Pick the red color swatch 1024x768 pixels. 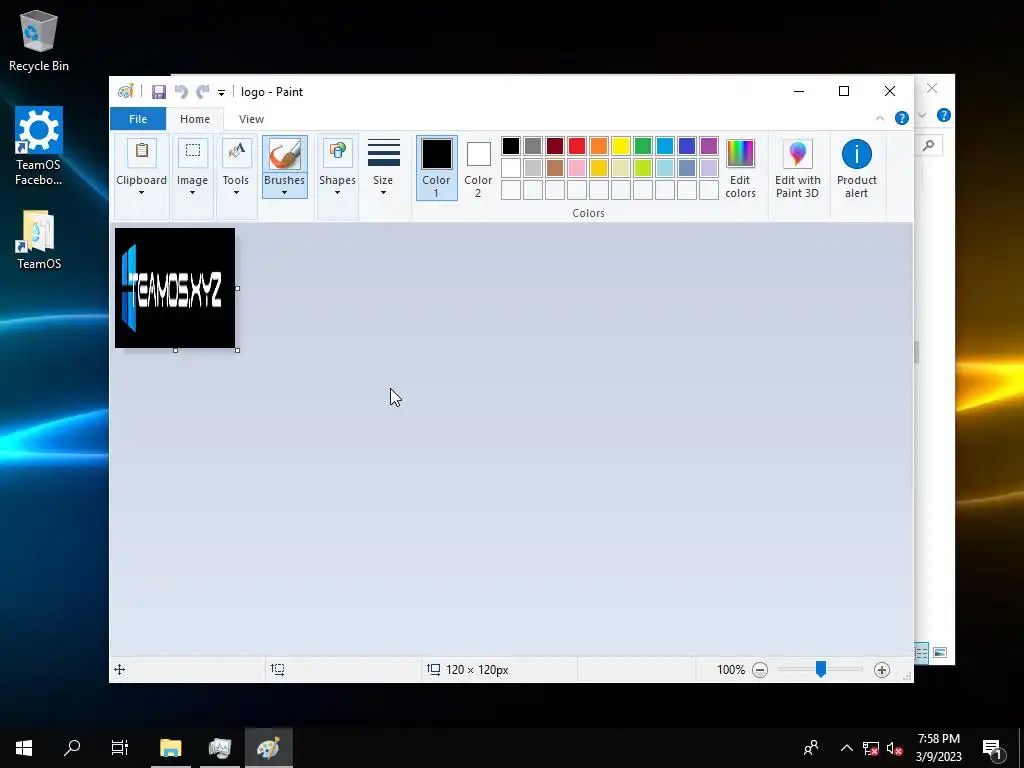click(x=577, y=146)
